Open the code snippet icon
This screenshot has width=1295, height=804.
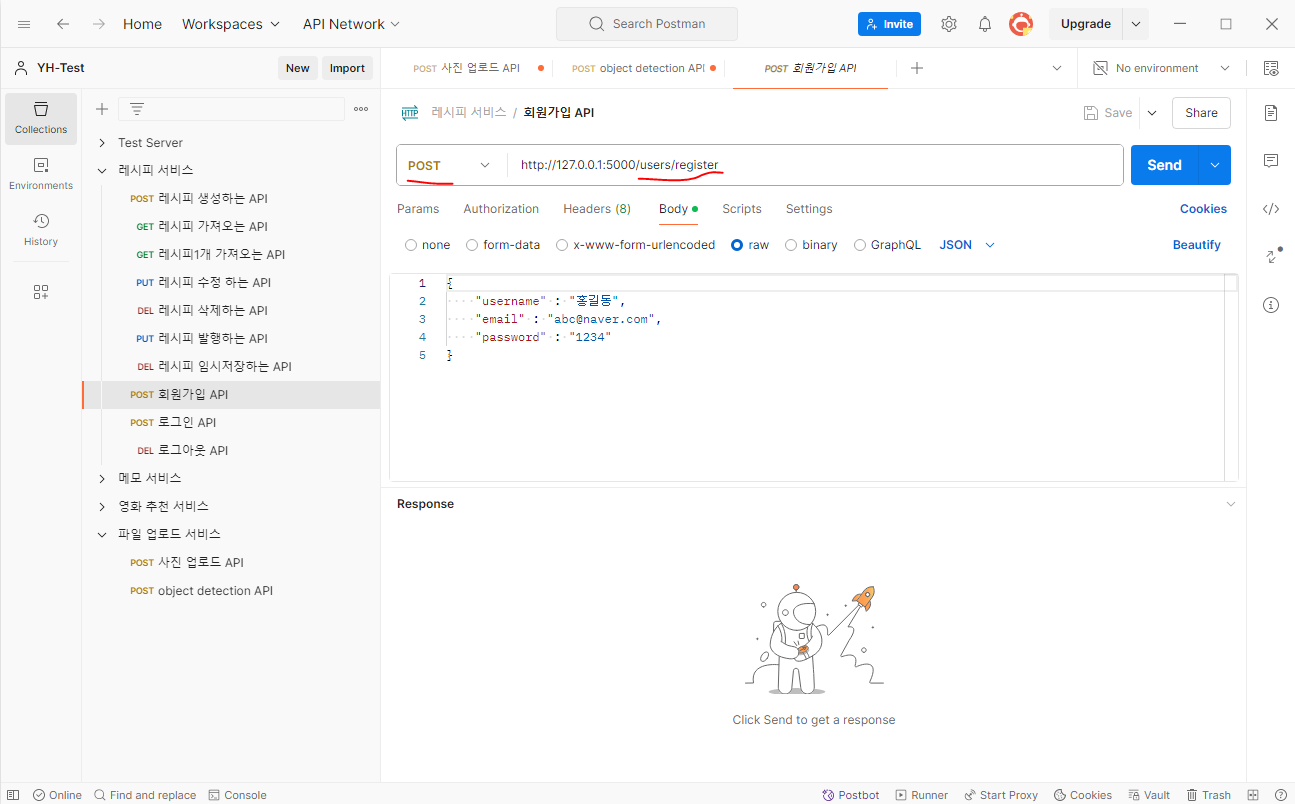click(x=1271, y=209)
